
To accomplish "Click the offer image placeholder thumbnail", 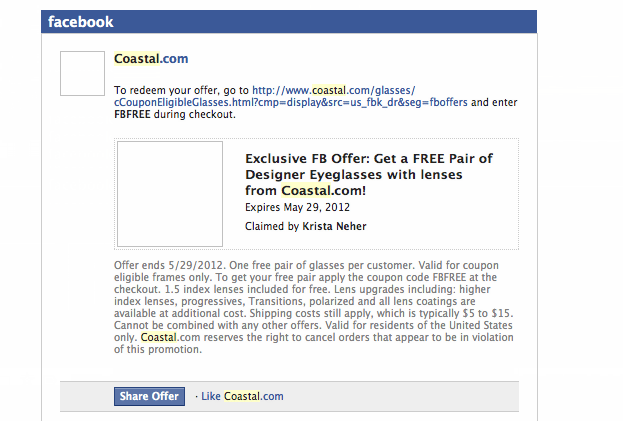I will pyautogui.click(x=170, y=194).
